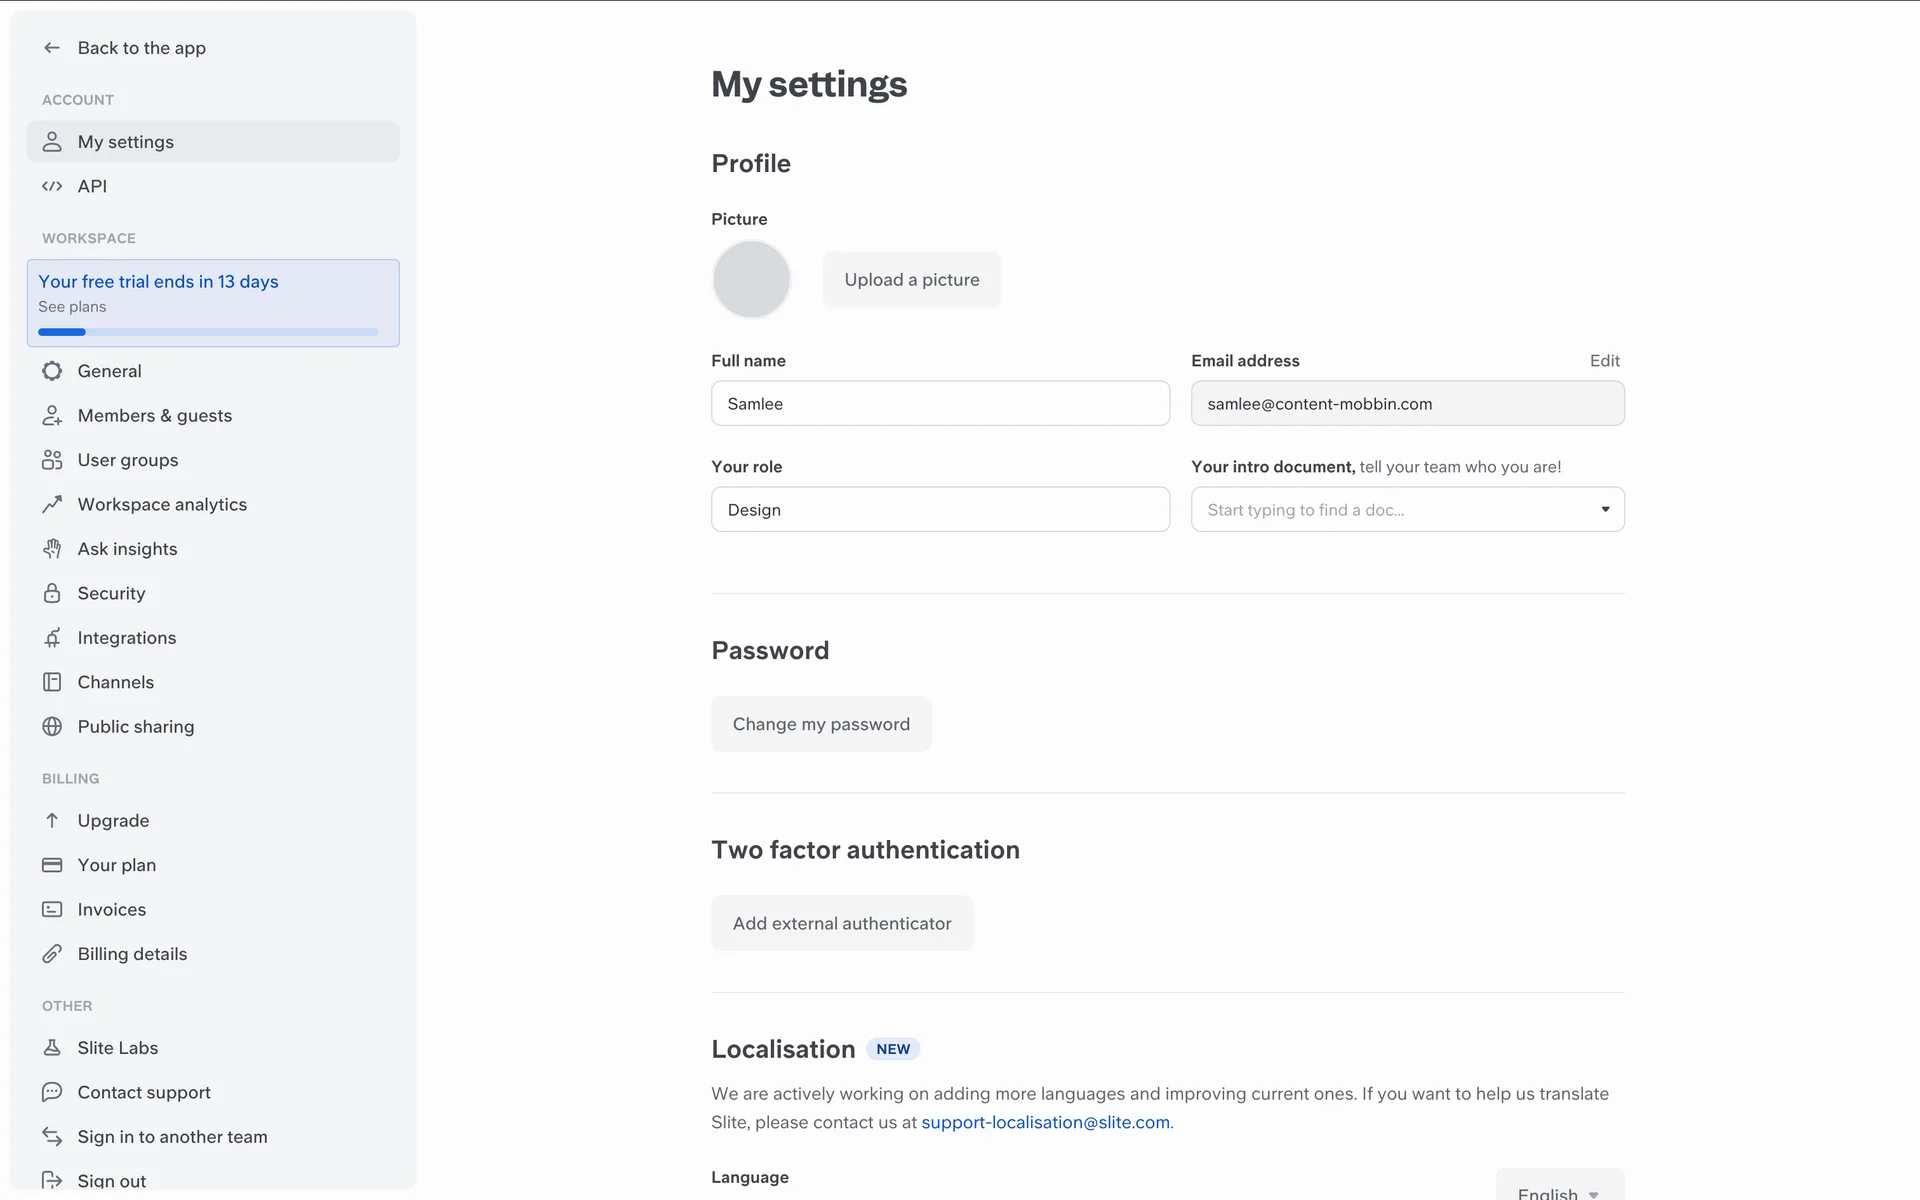Click the free trial progress bar

(x=208, y=332)
